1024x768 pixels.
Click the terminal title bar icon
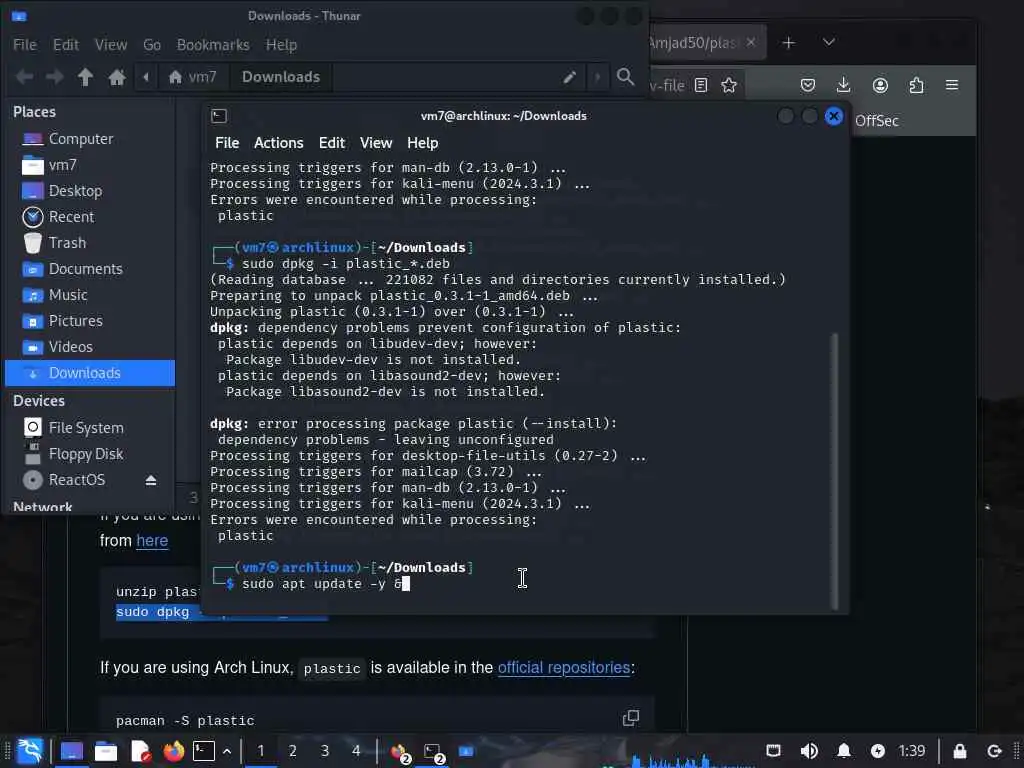(219, 116)
